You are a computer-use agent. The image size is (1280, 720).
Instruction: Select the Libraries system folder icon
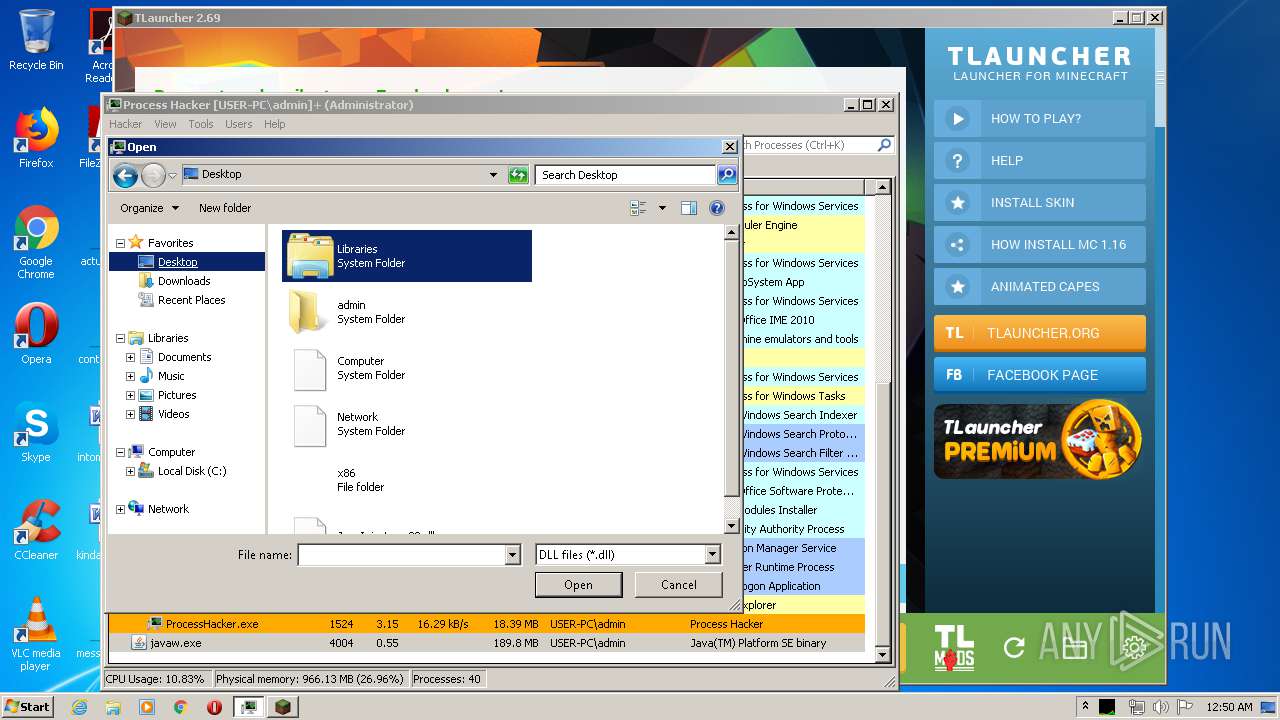point(309,256)
